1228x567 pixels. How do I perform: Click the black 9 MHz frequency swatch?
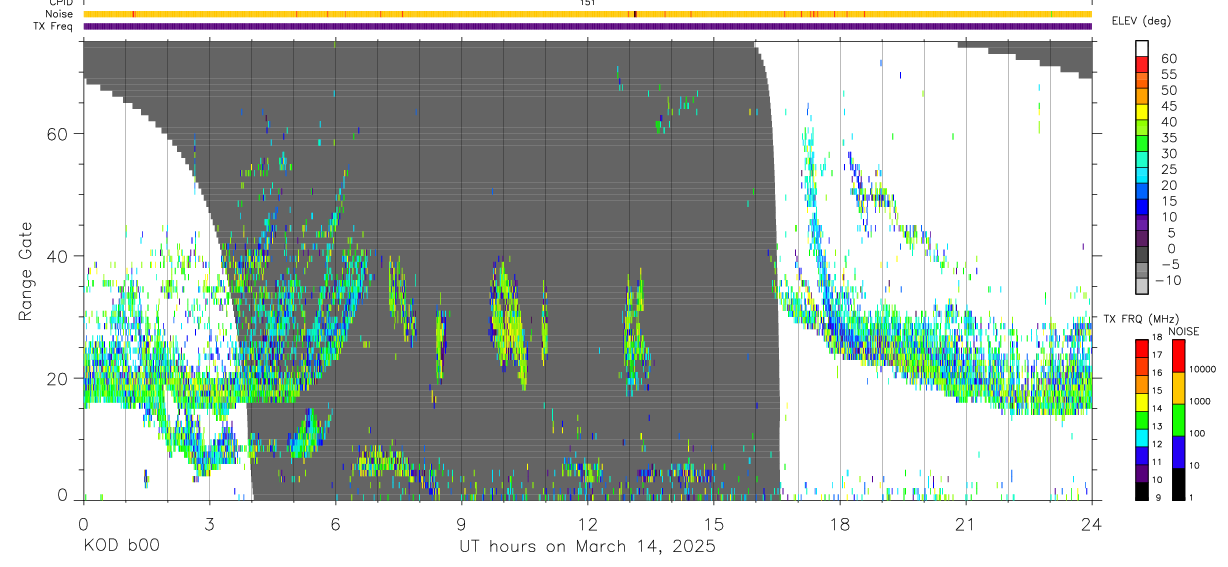coord(1142,490)
